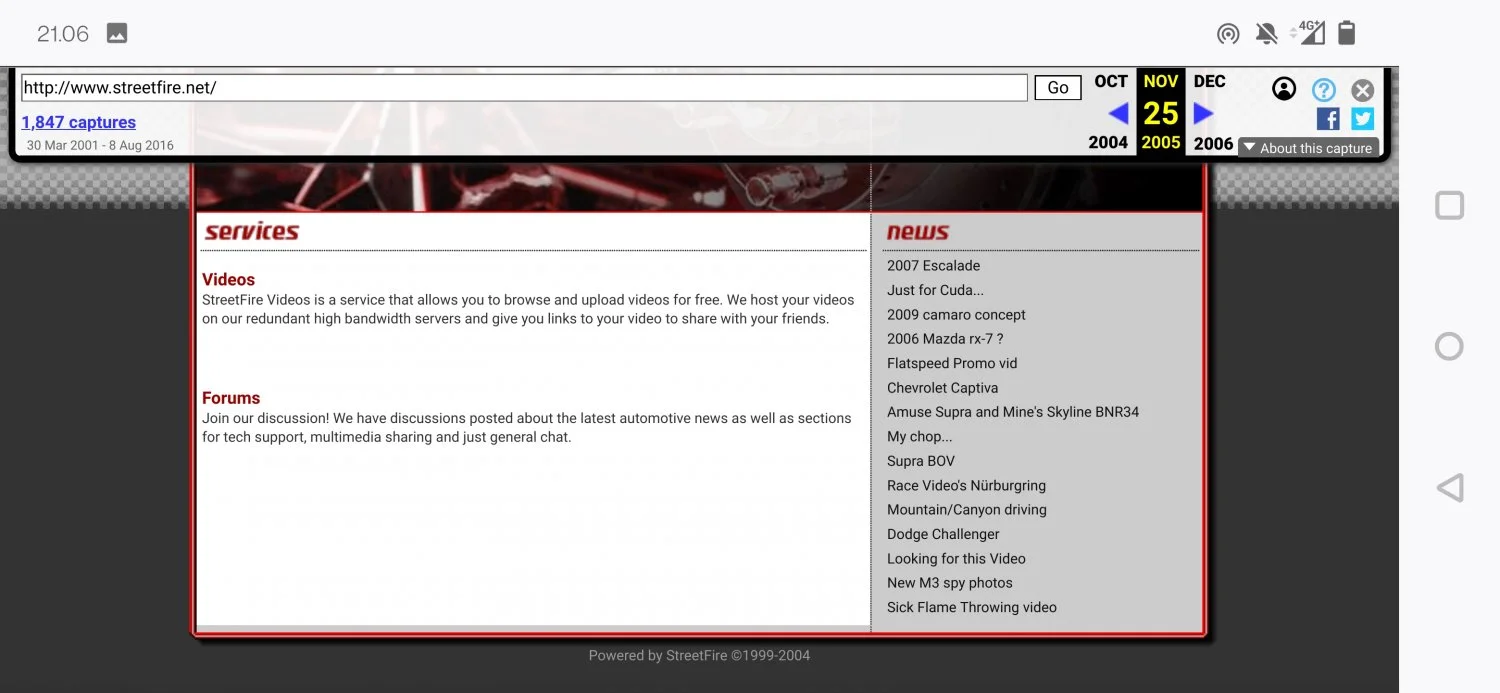Open the Wayback Machine help icon
The image size is (1500, 693).
click(x=1323, y=89)
